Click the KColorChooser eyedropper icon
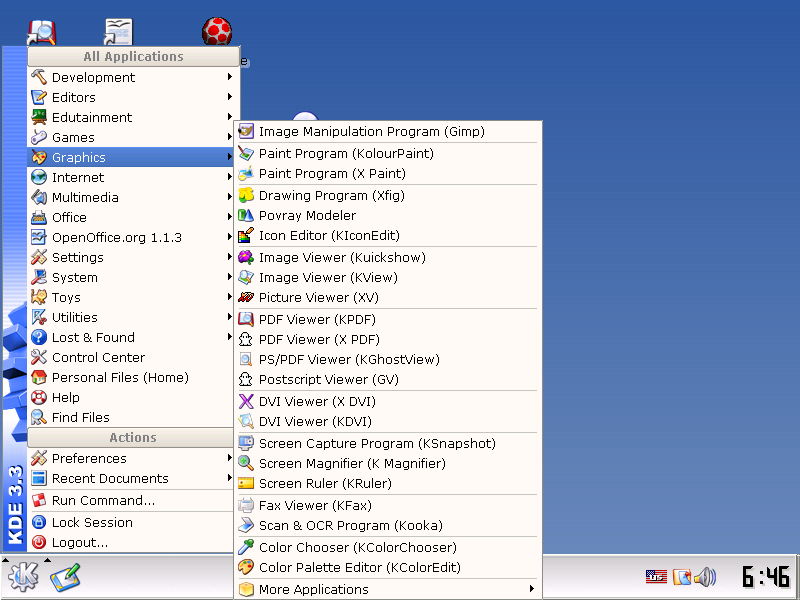Image resolution: width=800 pixels, height=600 pixels. coord(246,547)
